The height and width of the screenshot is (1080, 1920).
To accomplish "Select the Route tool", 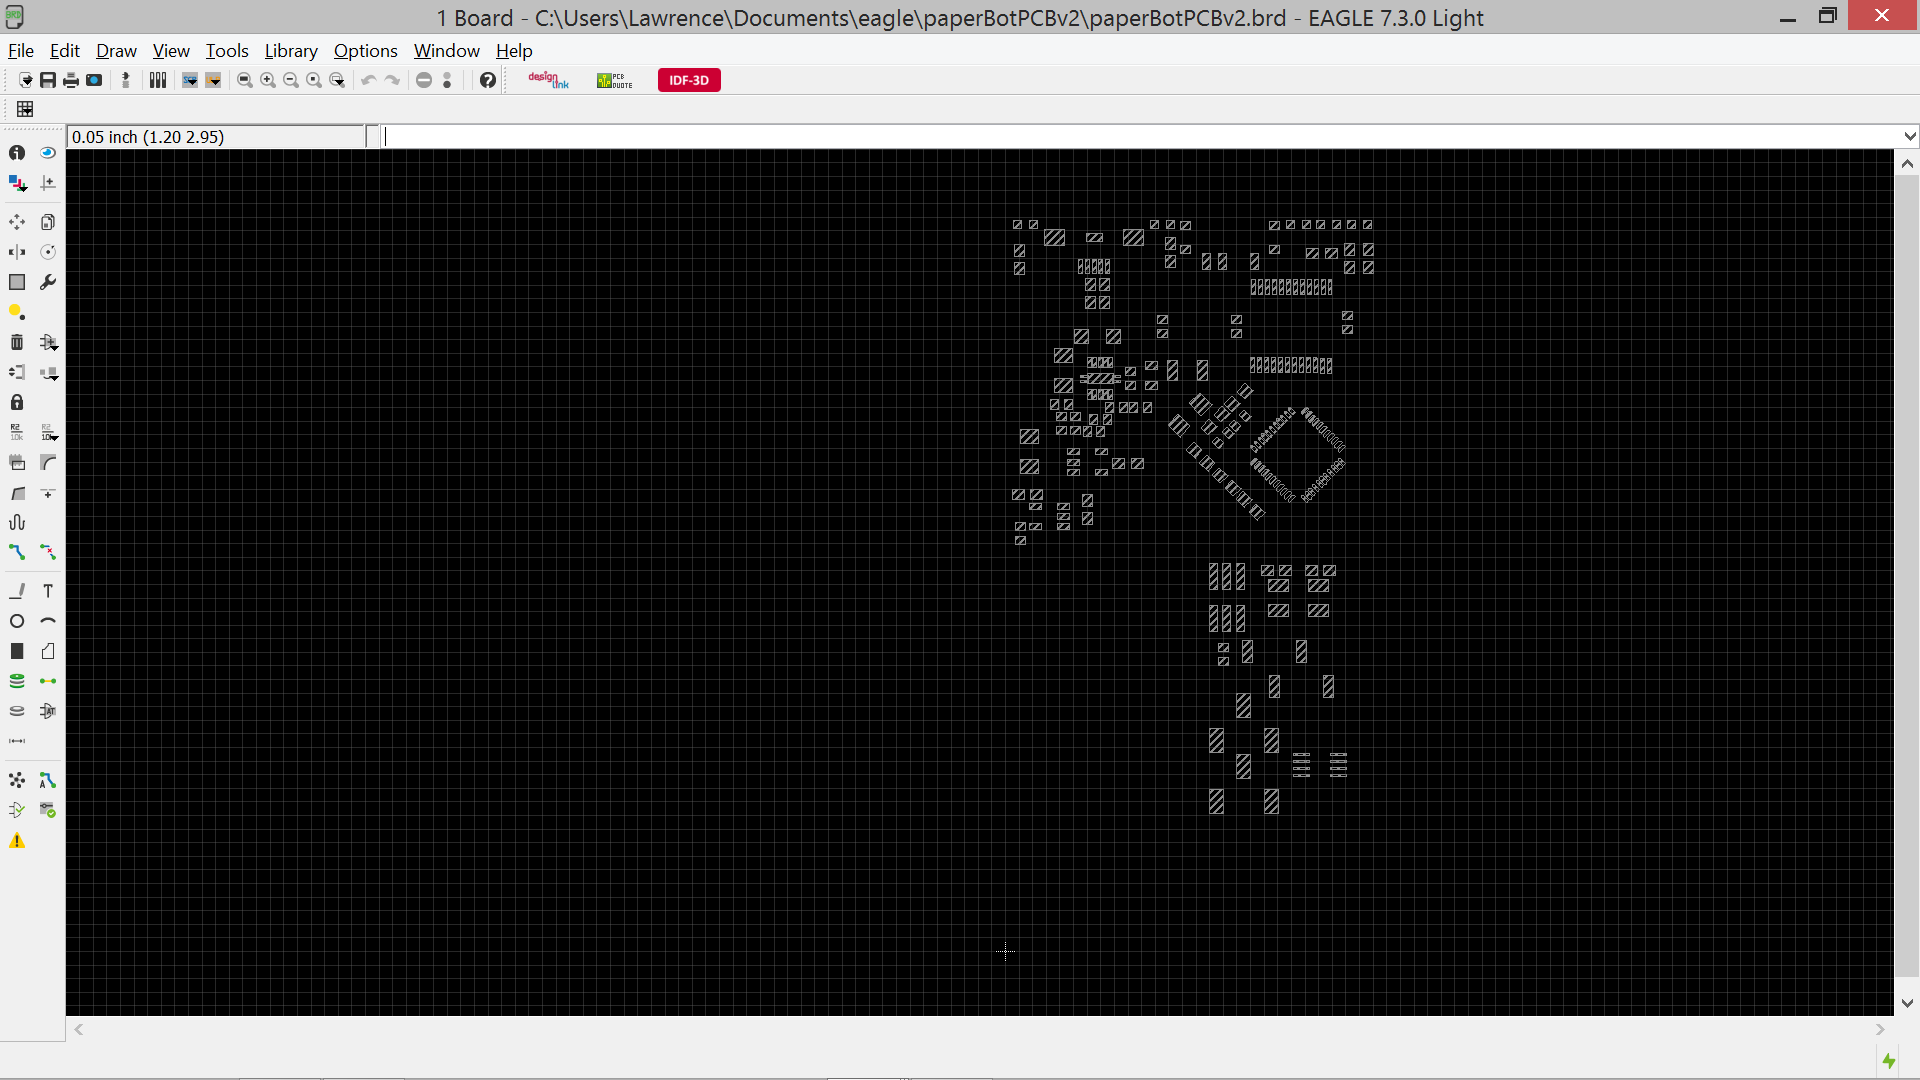I will click(x=17, y=552).
